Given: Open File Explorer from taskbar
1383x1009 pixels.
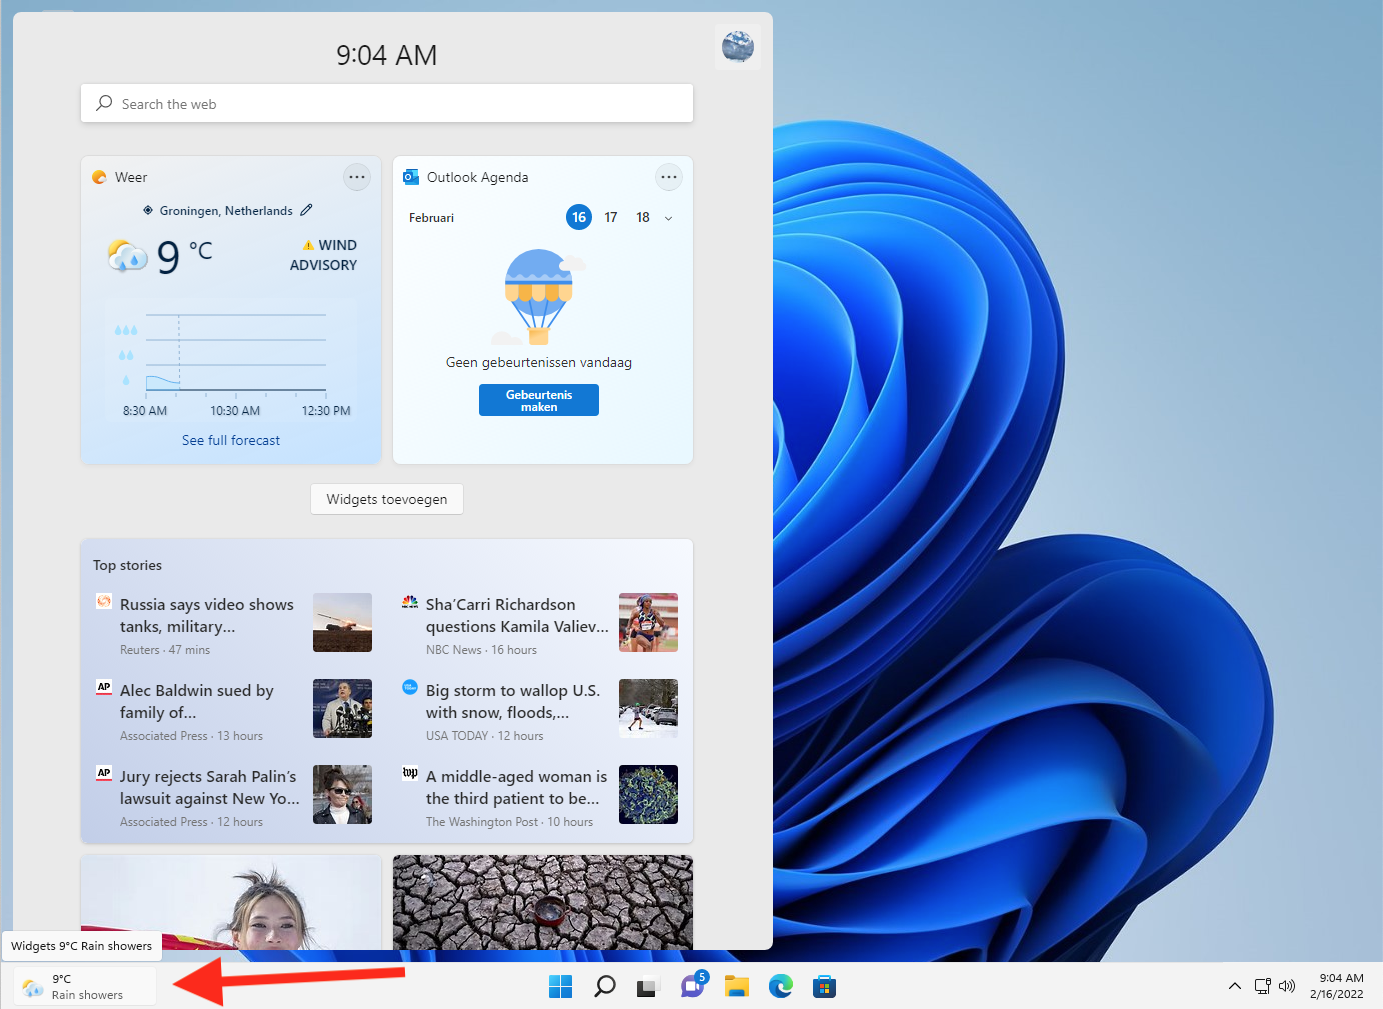Looking at the screenshot, I should pyautogui.click(x=737, y=987).
